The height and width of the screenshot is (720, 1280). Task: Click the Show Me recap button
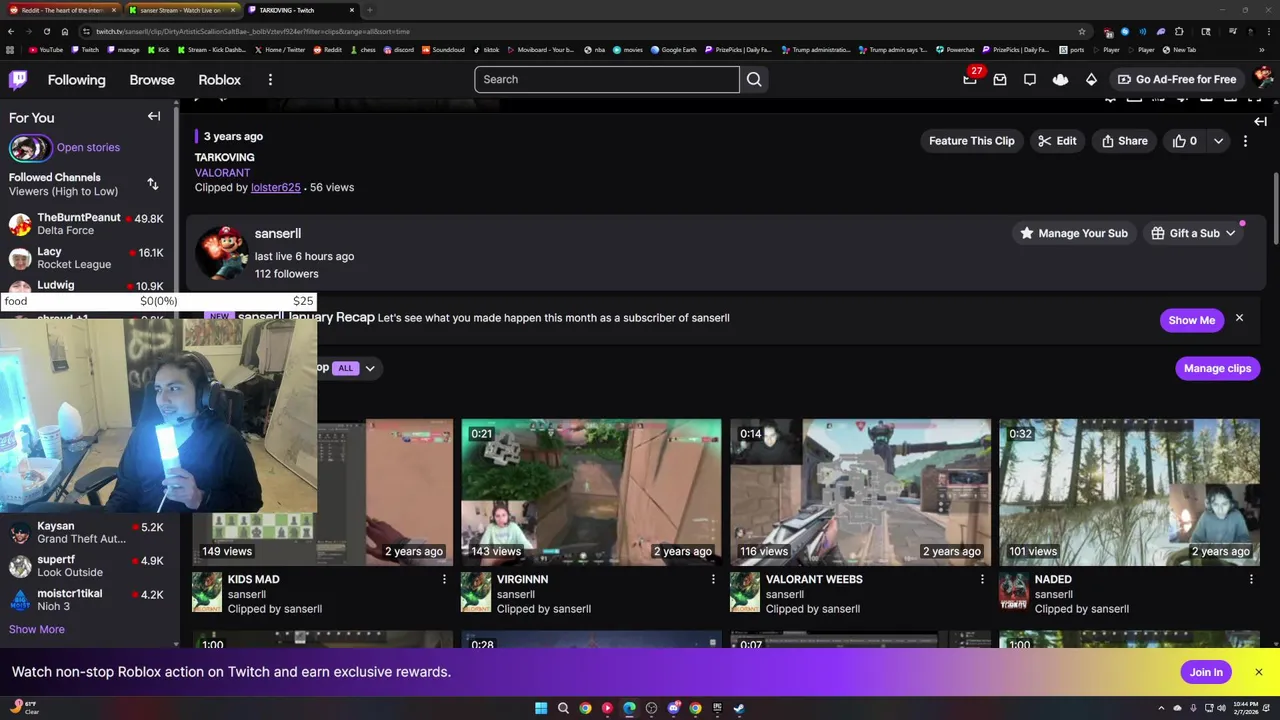[x=1192, y=320]
